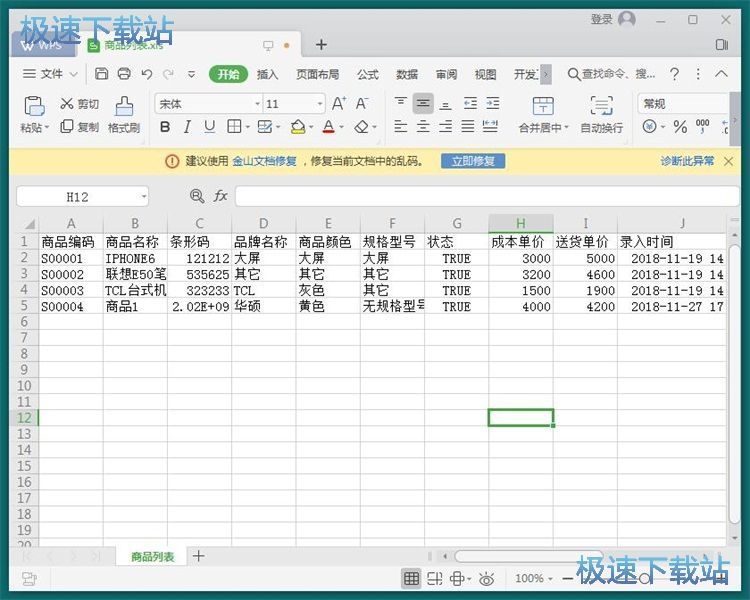Click the 诊断此异常 diagnose link

pos(687,161)
